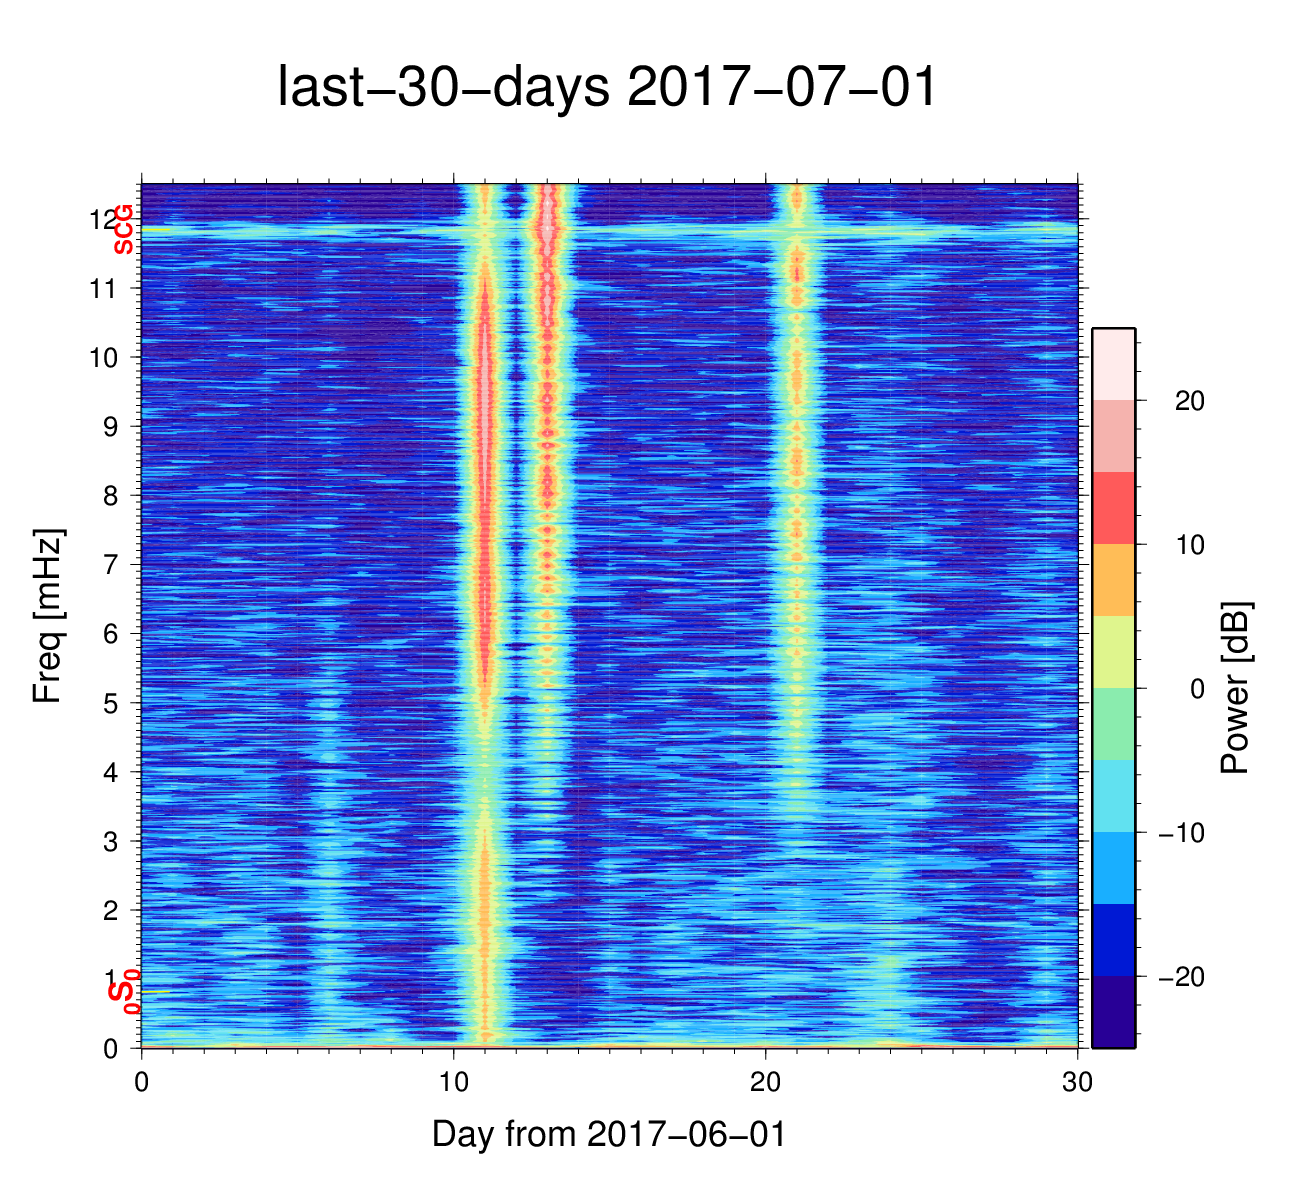Click the day 11 event band at 9 mHz
The height and width of the screenshot is (1190, 1290).
pyautogui.click(x=485, y=427)
